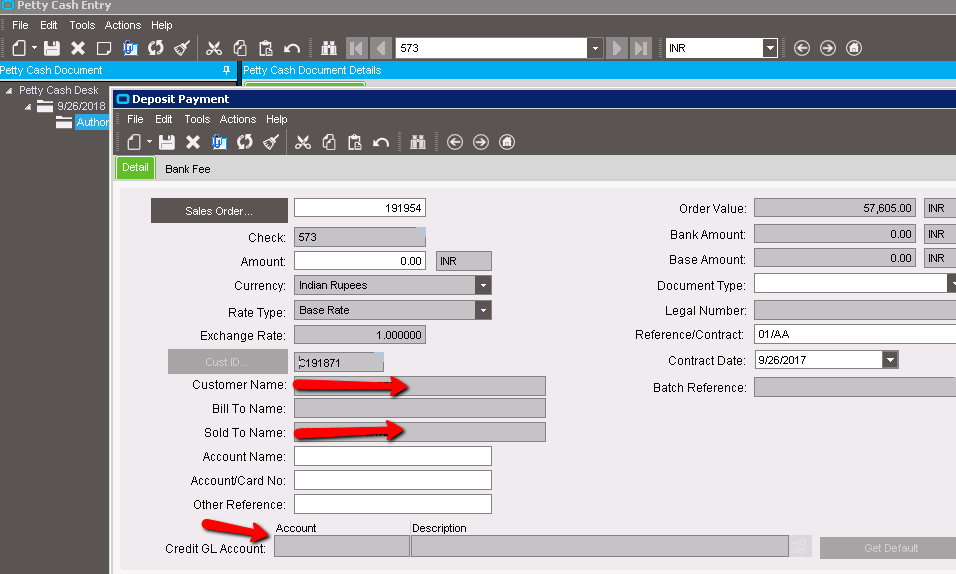Image resolution: width=956 pixels, height=574 pixels.
Task: Click binoculars search icon in Deposit Payment toolbar
Action: coord(418,142)
